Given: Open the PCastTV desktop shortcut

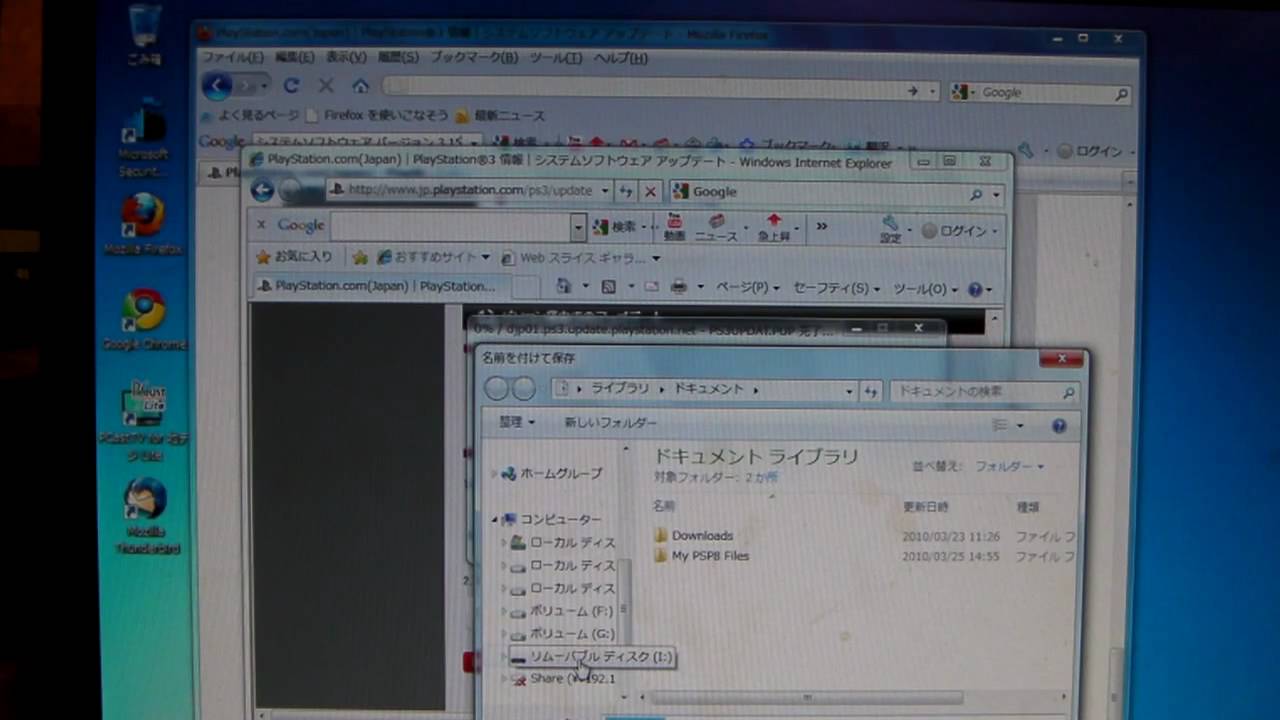Looking at the screenshot, I should (143, 420).
